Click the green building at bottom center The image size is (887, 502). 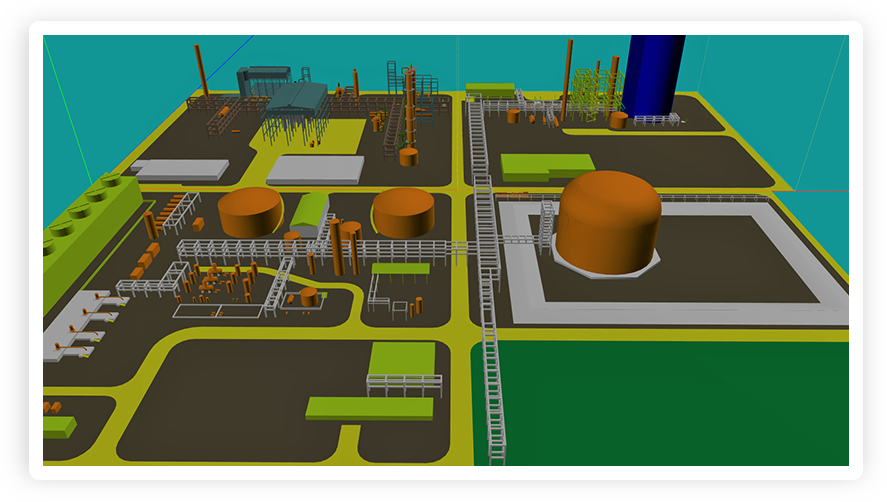(402, 359)
